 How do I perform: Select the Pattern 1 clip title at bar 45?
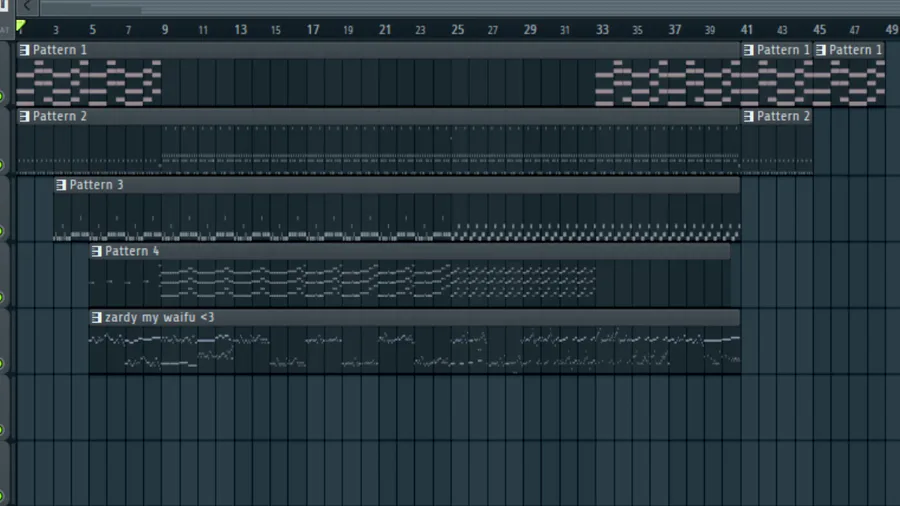(x=856, y=50)
